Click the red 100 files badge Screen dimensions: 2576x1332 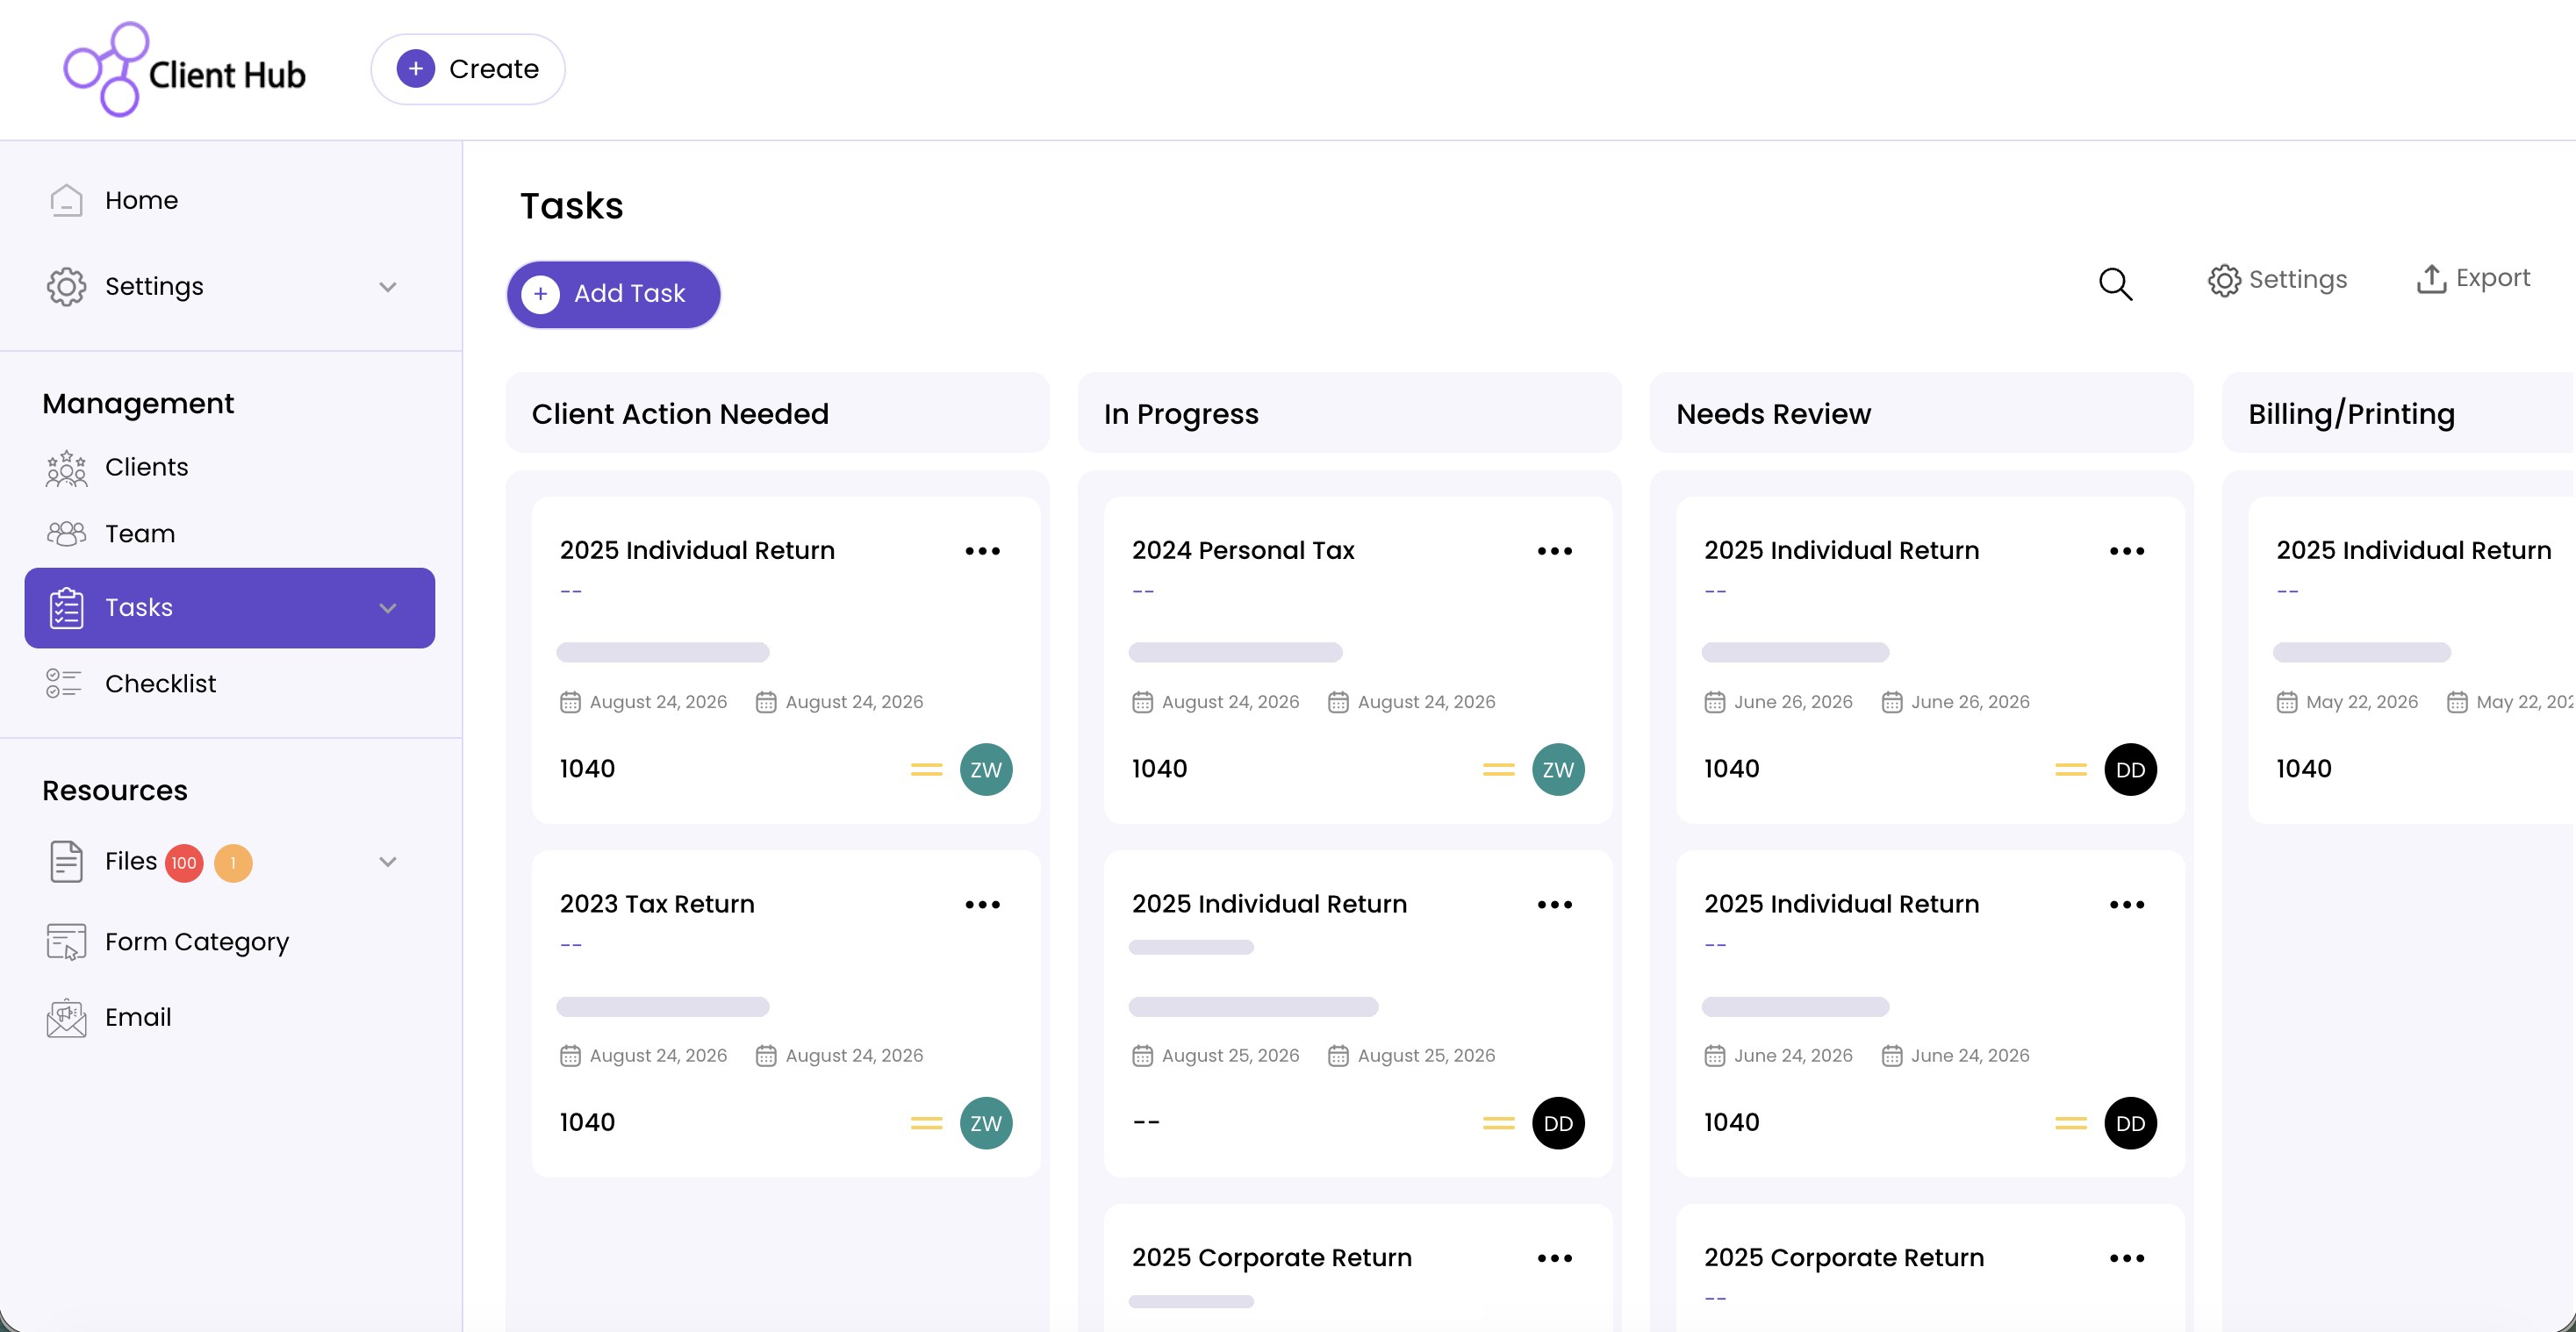pos(184,863)
